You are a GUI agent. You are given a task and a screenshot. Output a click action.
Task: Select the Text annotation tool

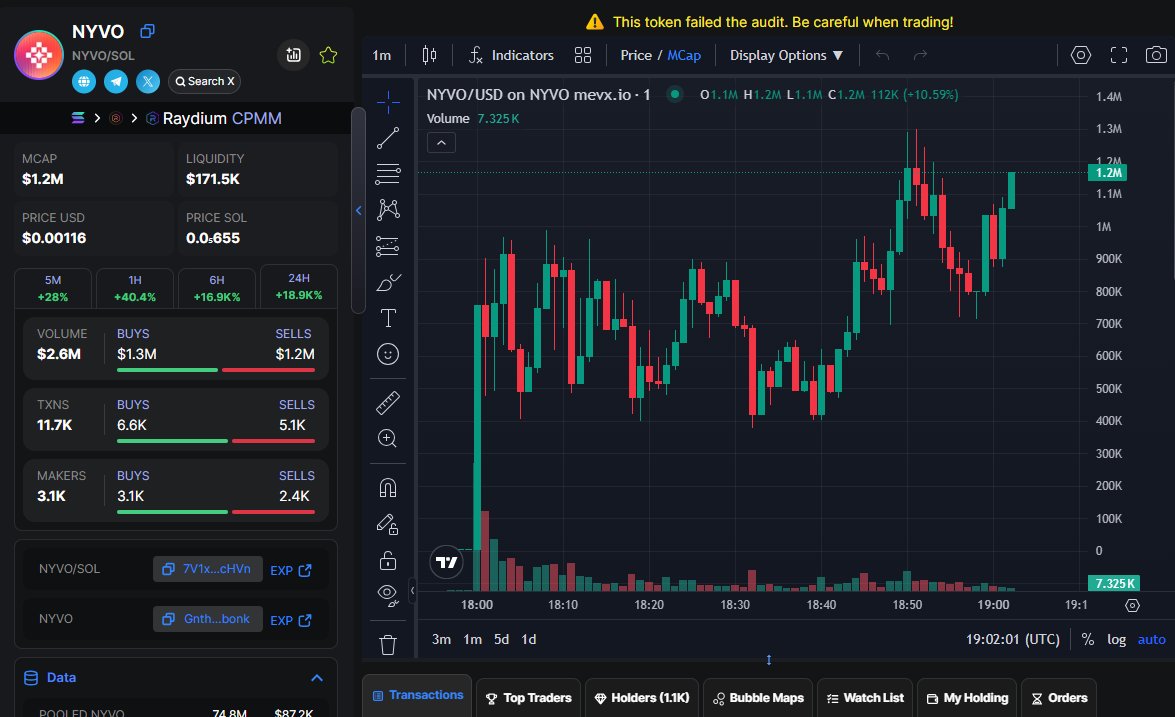coord(387,318)
